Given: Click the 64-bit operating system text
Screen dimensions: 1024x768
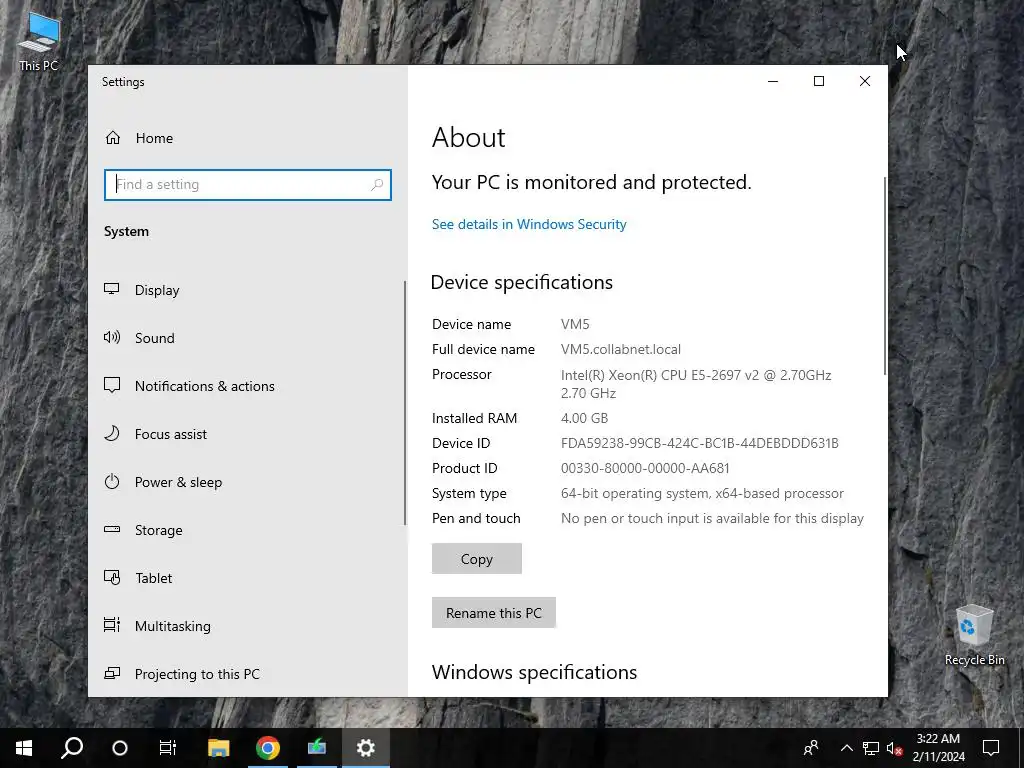Looking at the screenshot, I should [x=702, y=493].
